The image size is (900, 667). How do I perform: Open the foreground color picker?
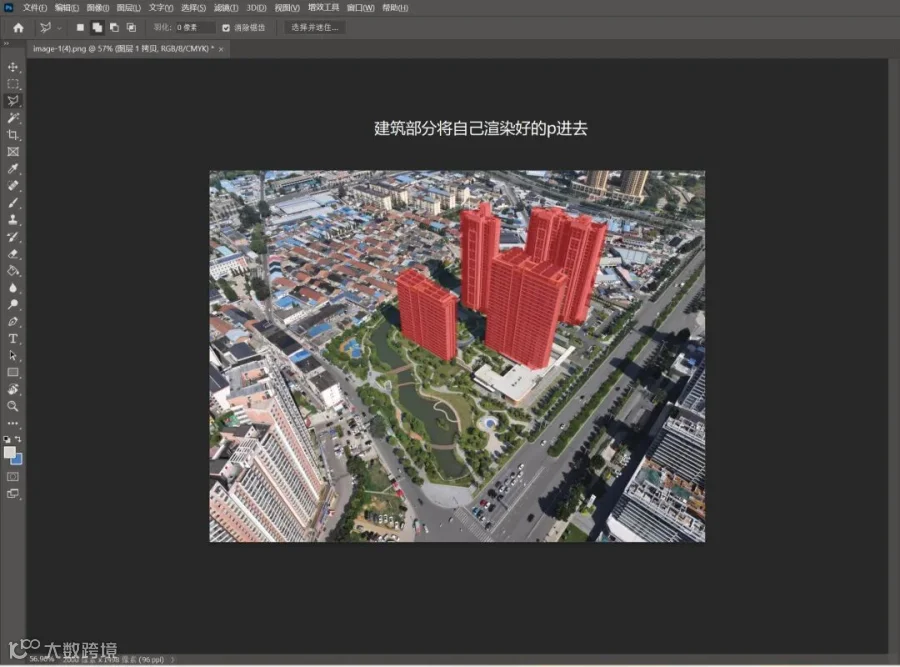pos(9,452)
